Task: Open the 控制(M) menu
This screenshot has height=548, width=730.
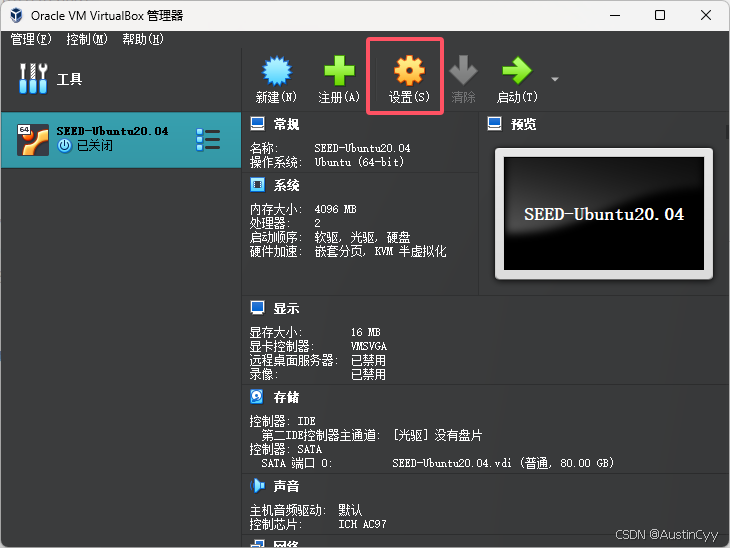Action: (87, 39)
